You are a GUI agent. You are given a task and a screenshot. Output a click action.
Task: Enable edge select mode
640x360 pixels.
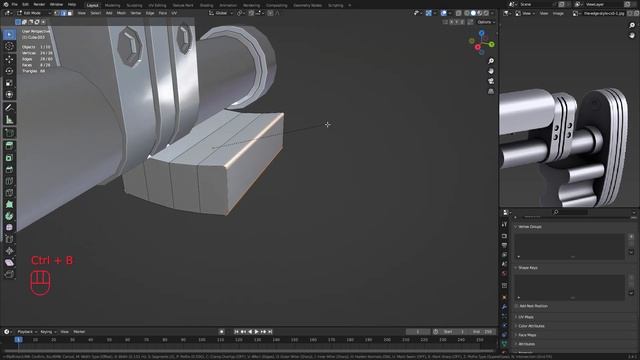(63, 13)
